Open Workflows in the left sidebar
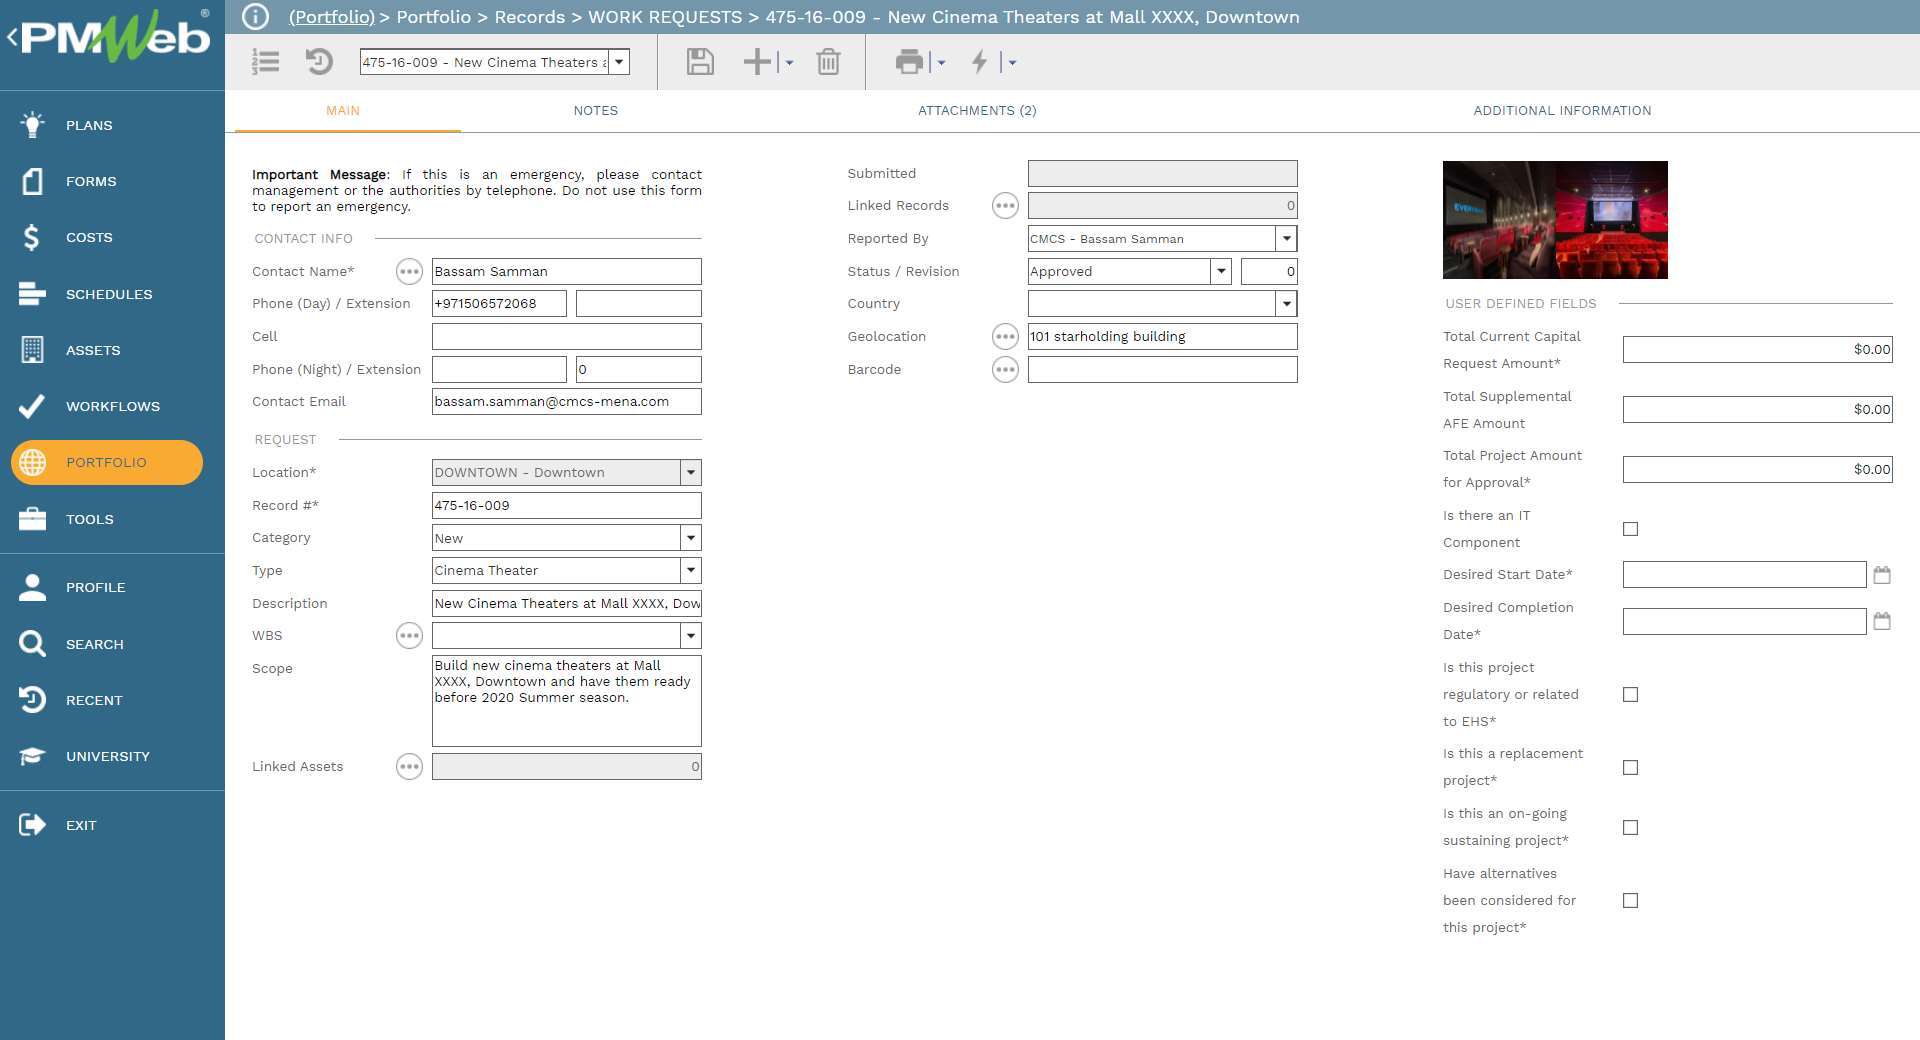1920x1040 pixels. pos(112,406)
